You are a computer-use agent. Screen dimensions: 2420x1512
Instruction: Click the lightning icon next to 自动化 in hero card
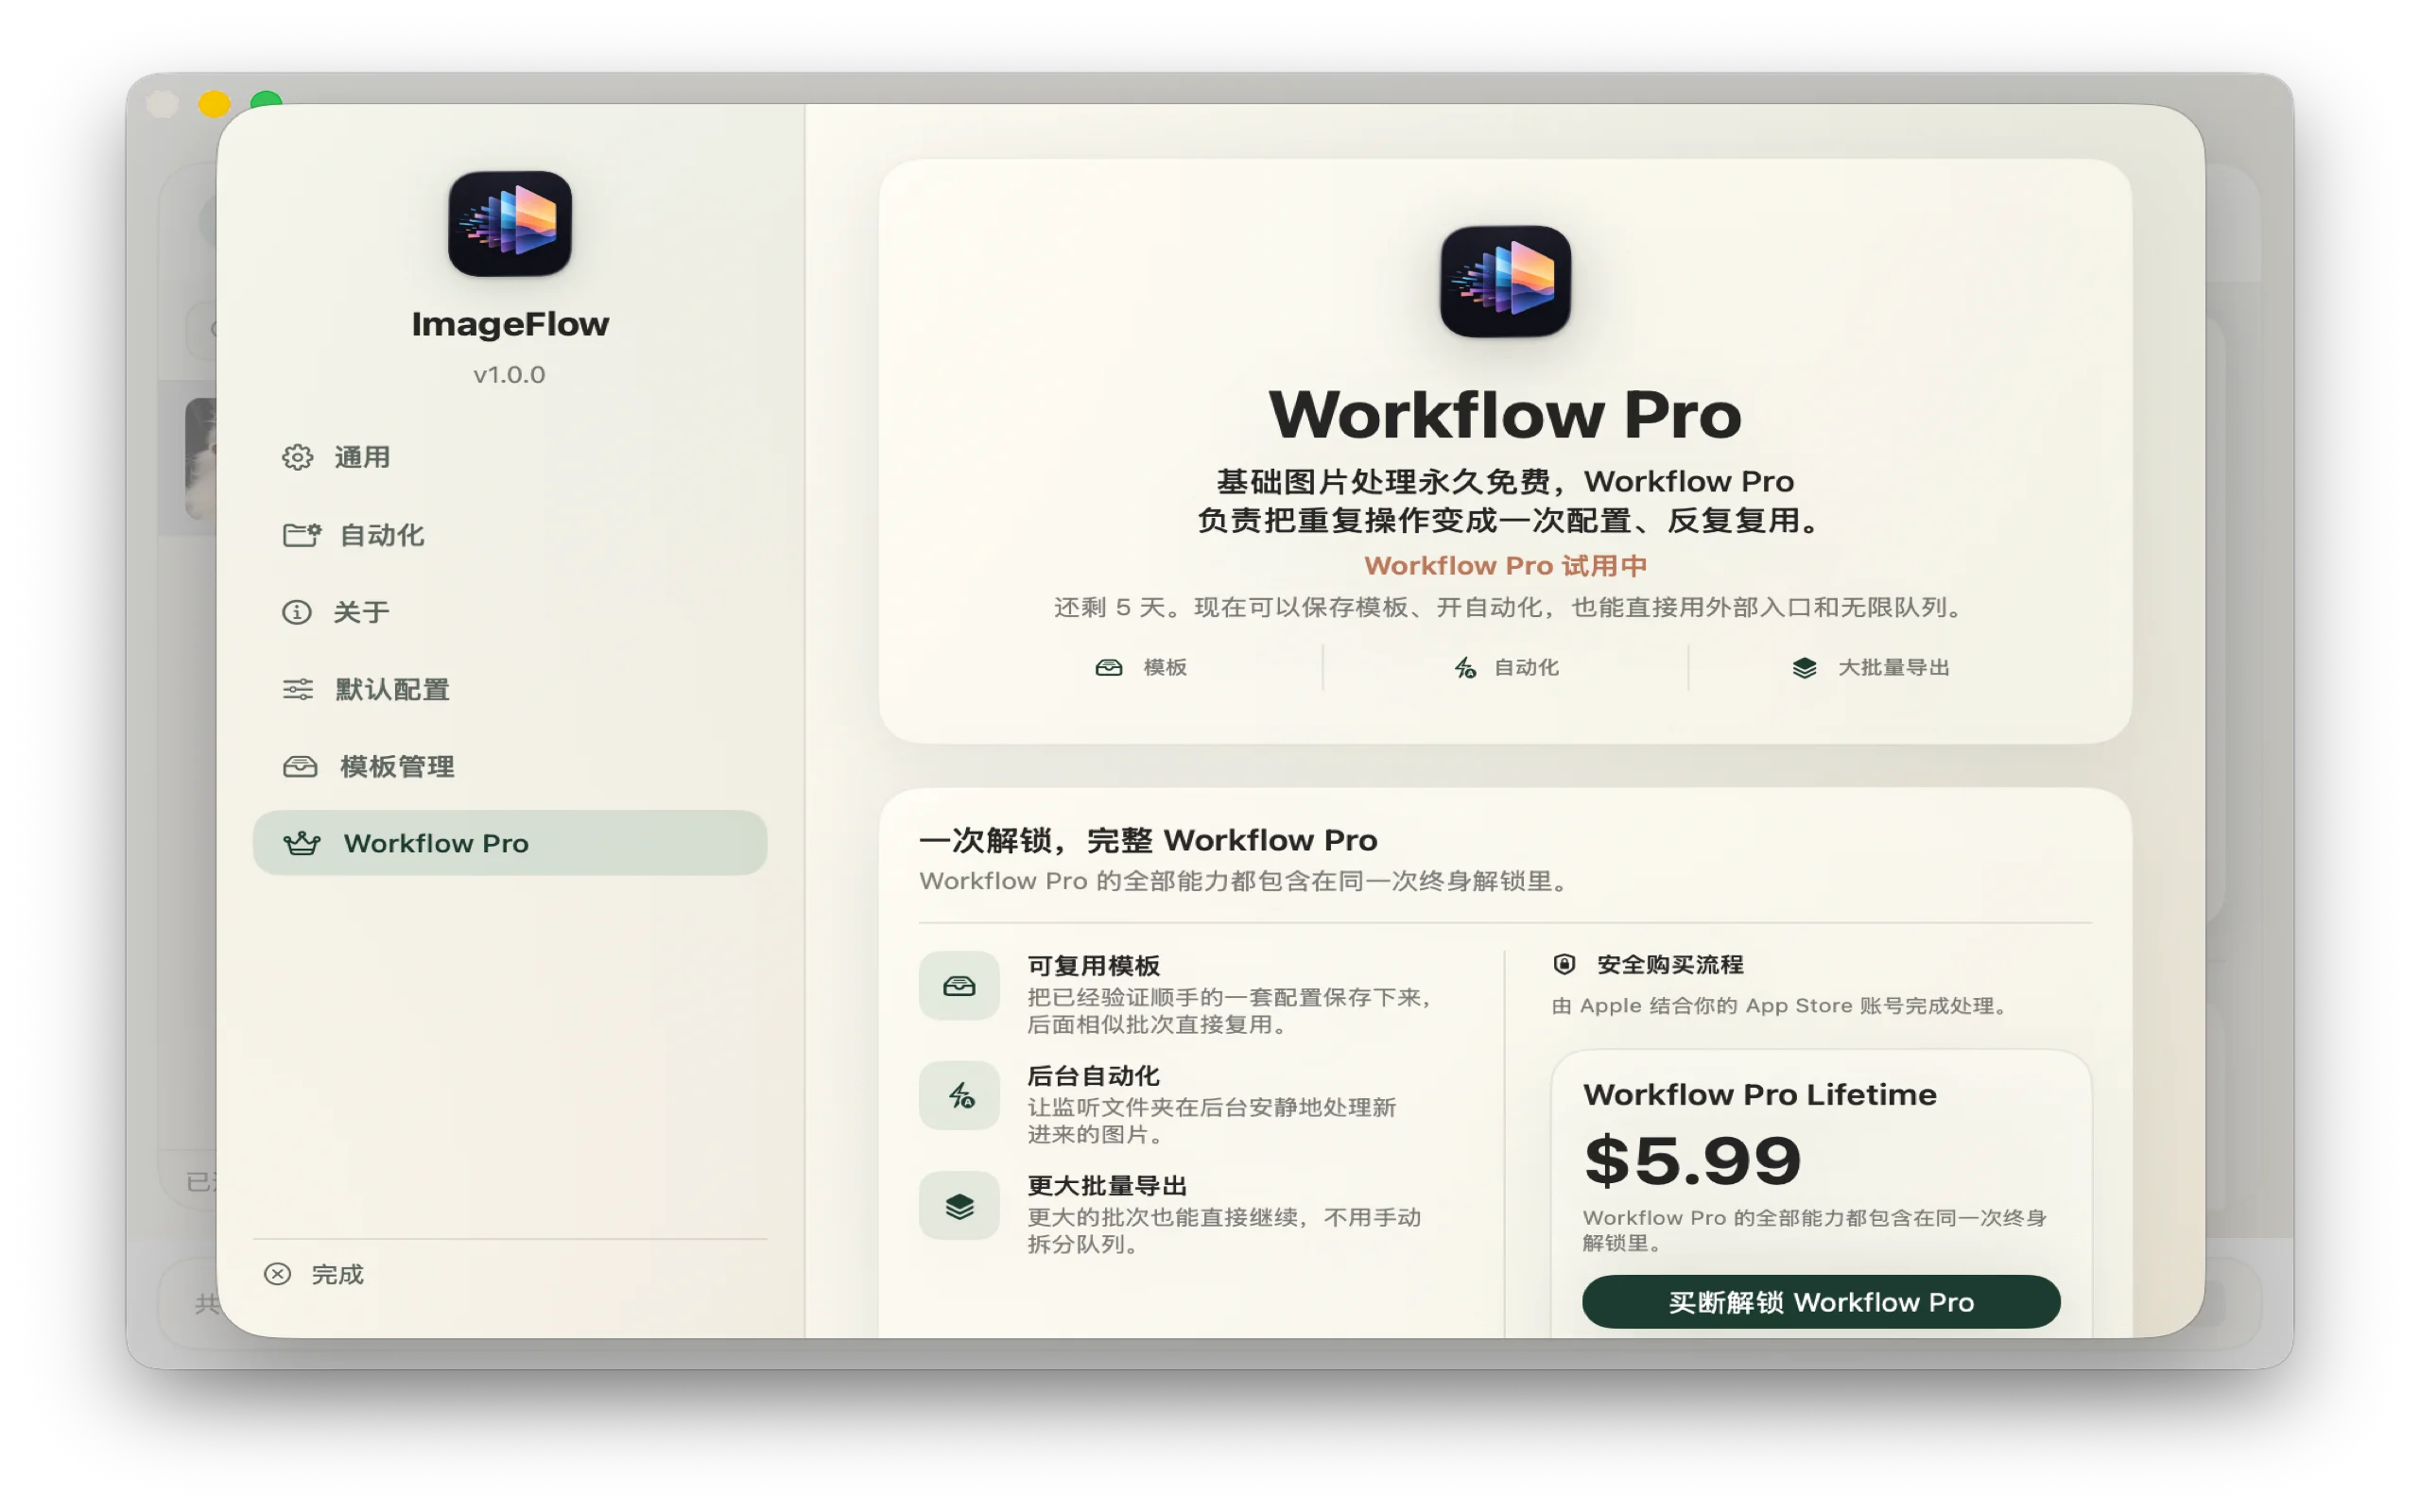(1465, 667)
